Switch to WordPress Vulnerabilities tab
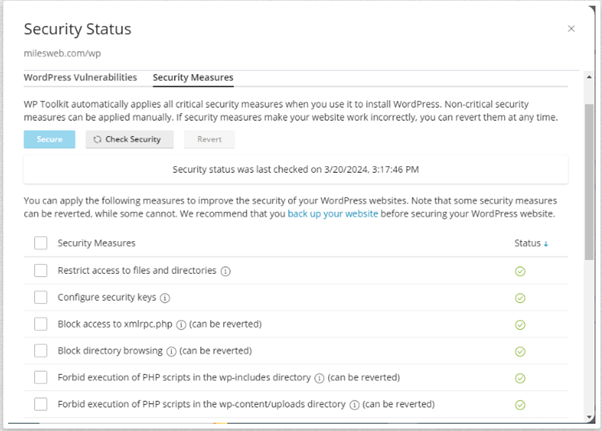Viewport: 602px width, 431px height. pyautogui.click(x=80, y=77)
